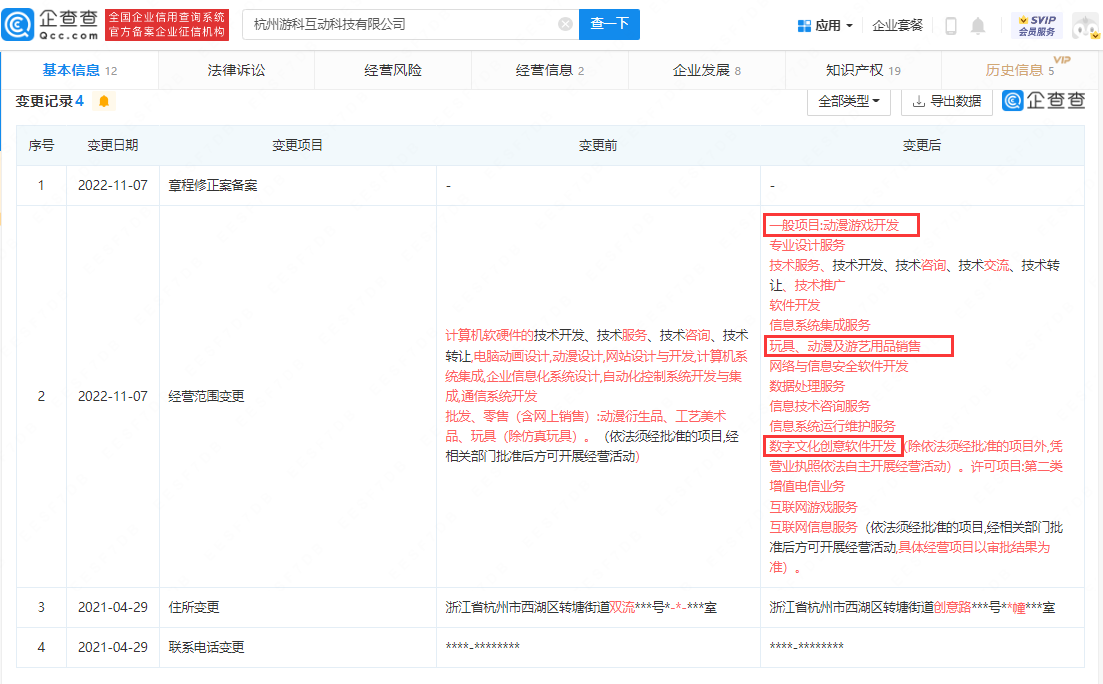The image size is (1103, 684).
Task: Click the 变更后 address containing 创意路
Action: pos(912,607)
